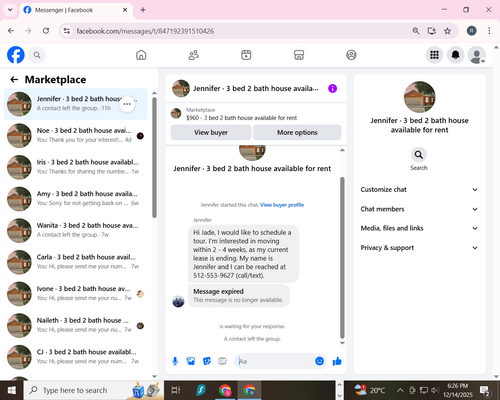Open $960 Marketplace listing banner
Image resolution: width=500 pixels, height=400 pixels.
point(256,114)
